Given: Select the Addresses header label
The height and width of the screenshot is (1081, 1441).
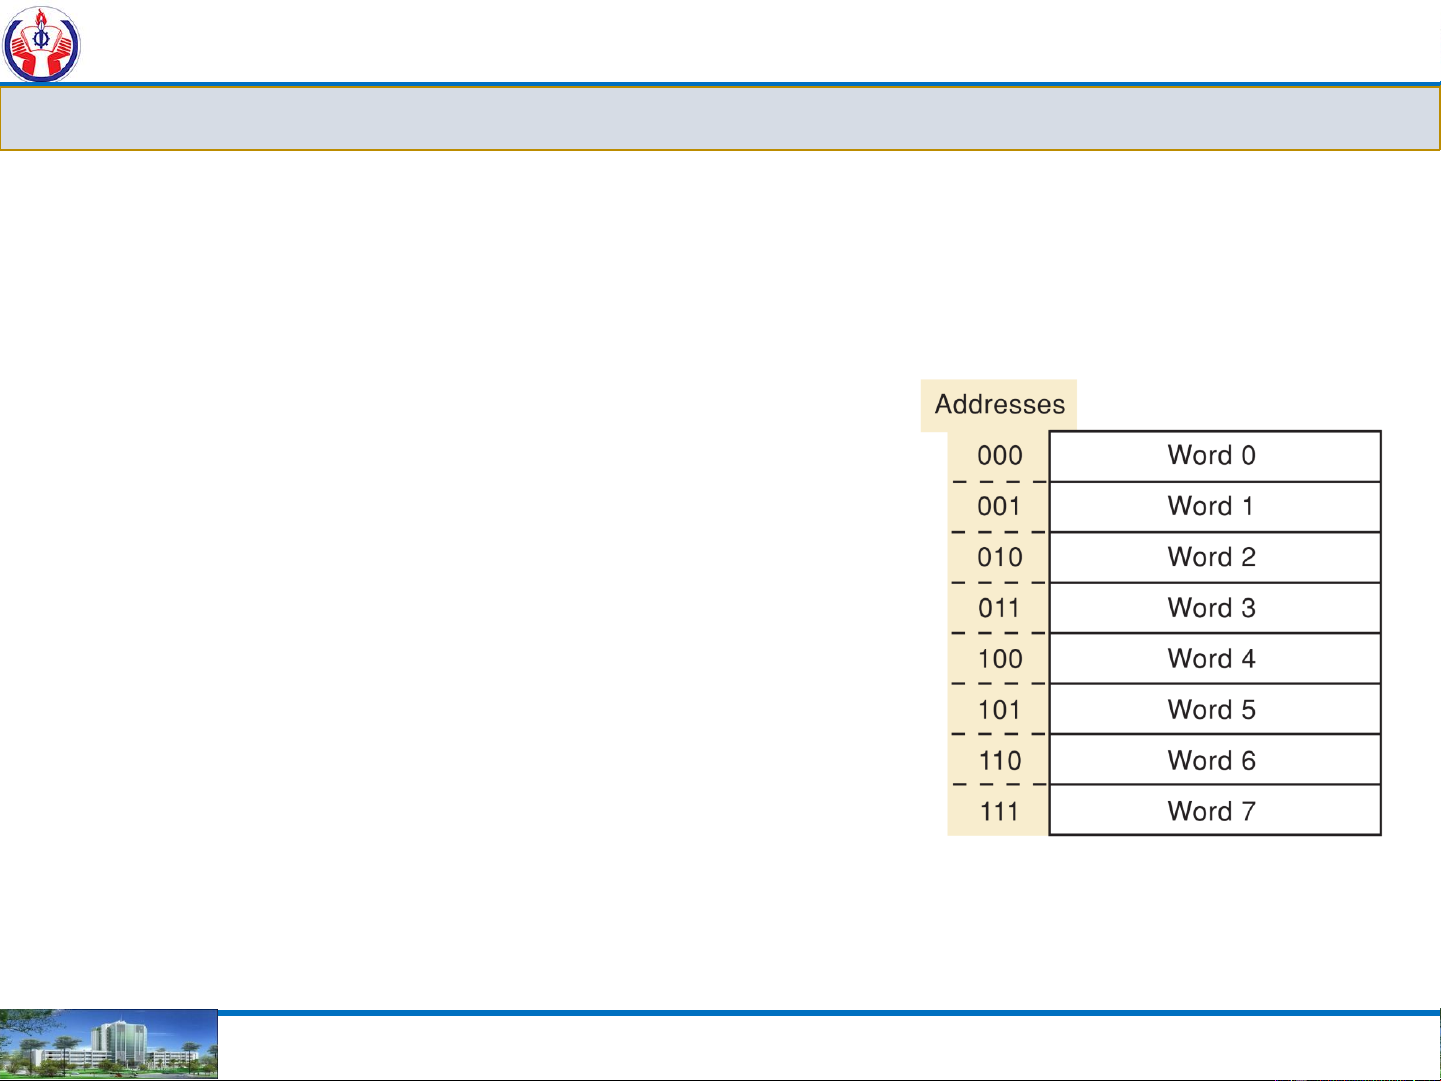Looking at the screenshot, I should [x=999, y=405].
